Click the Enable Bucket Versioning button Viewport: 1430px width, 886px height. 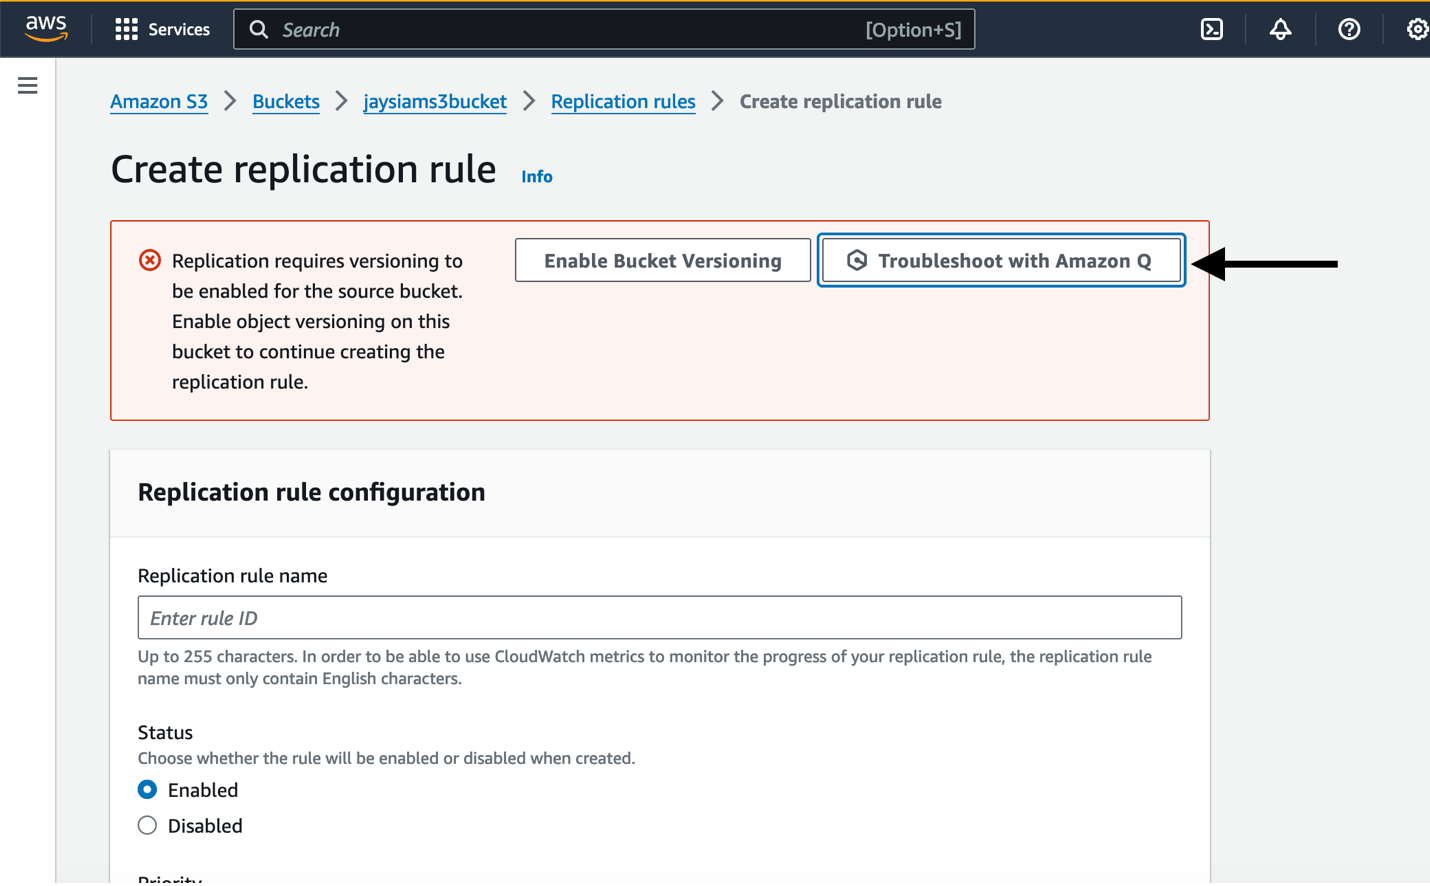[x=662, y=260]
